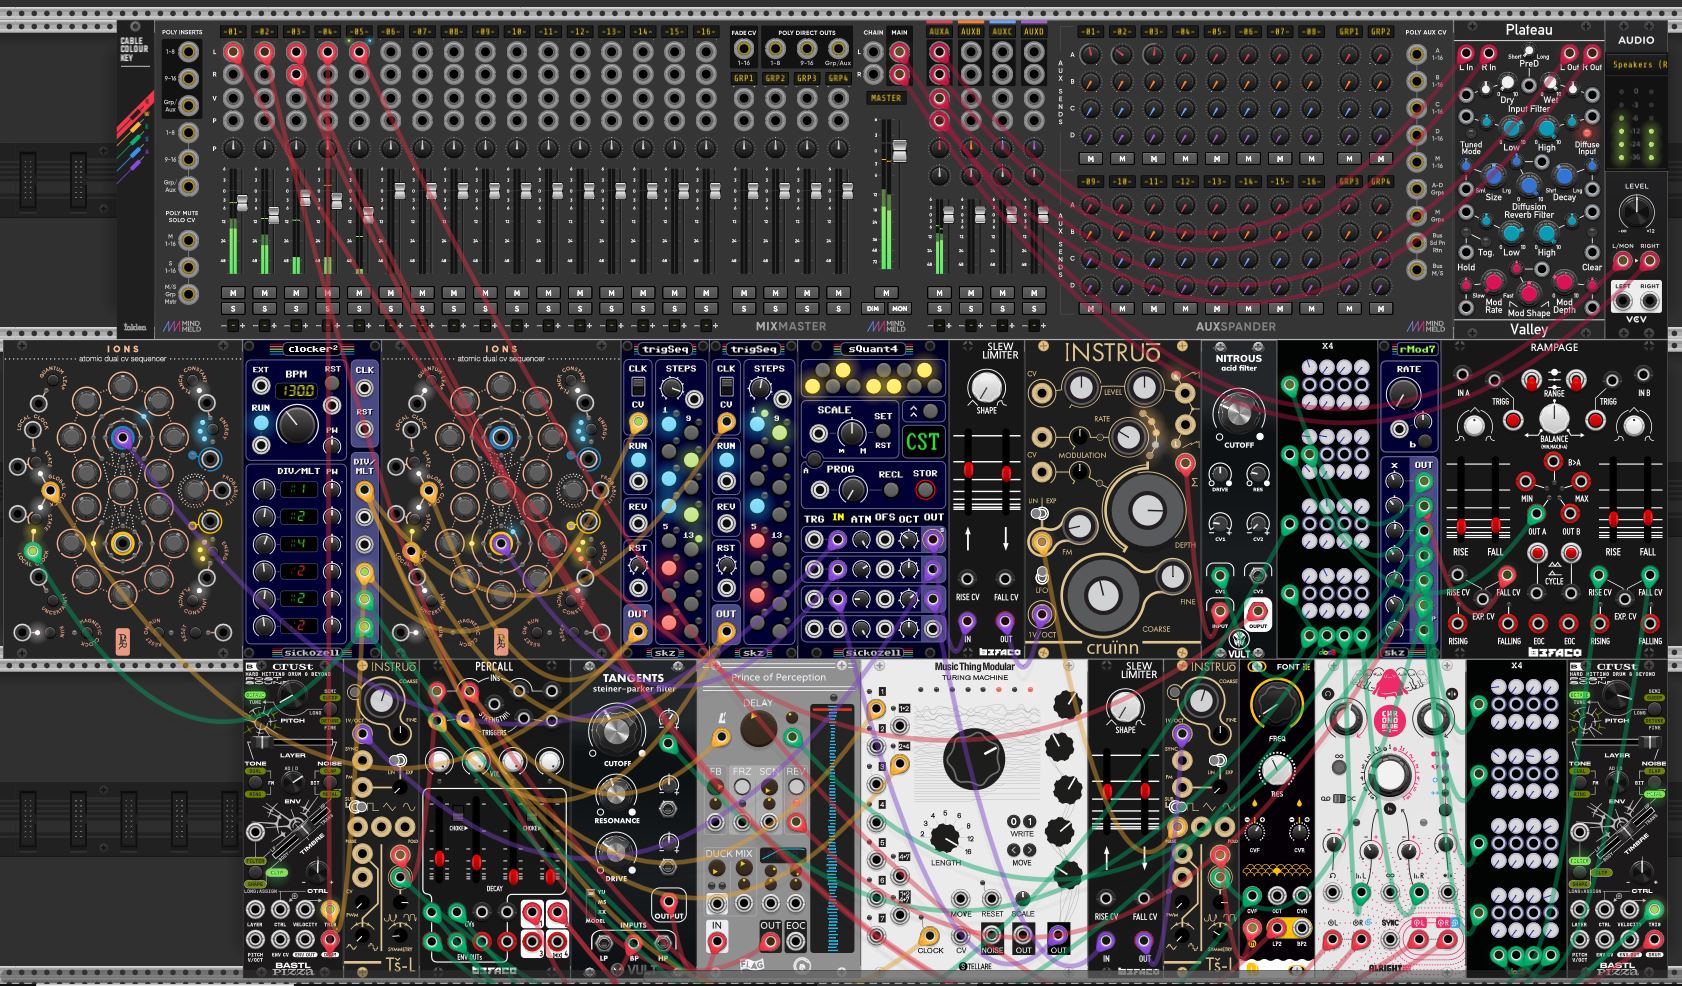Image resolution: width=1682 pixels, height=986 pixels.
Task: Mute MixMaster track 16
Action: click(x=707, y=293)
